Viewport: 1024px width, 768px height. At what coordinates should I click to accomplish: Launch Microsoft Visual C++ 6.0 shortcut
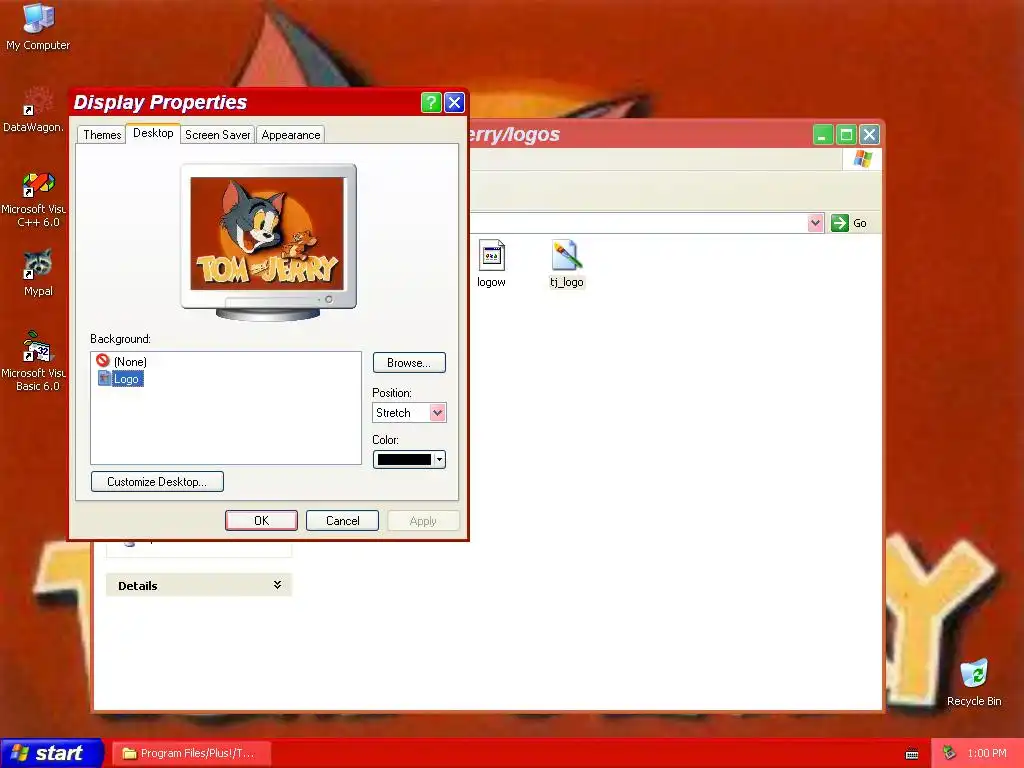point(35,199)
